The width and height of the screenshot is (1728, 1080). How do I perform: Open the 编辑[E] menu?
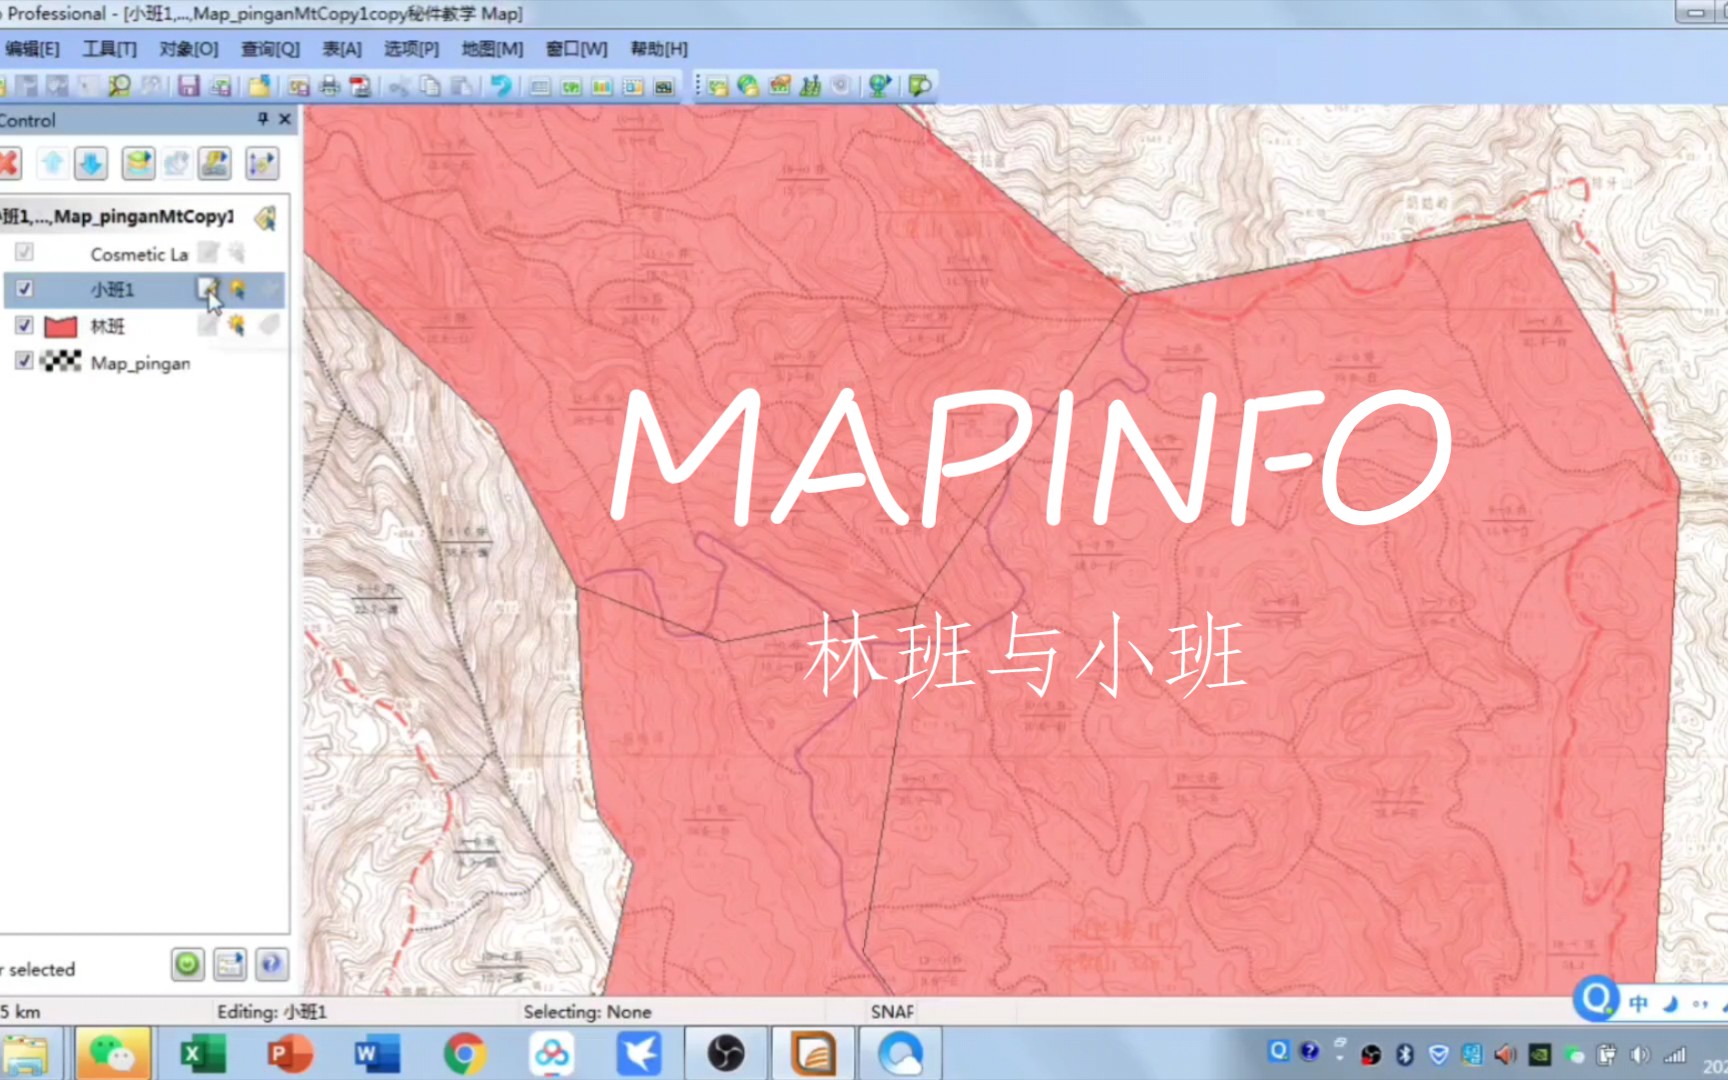[32, 49]
